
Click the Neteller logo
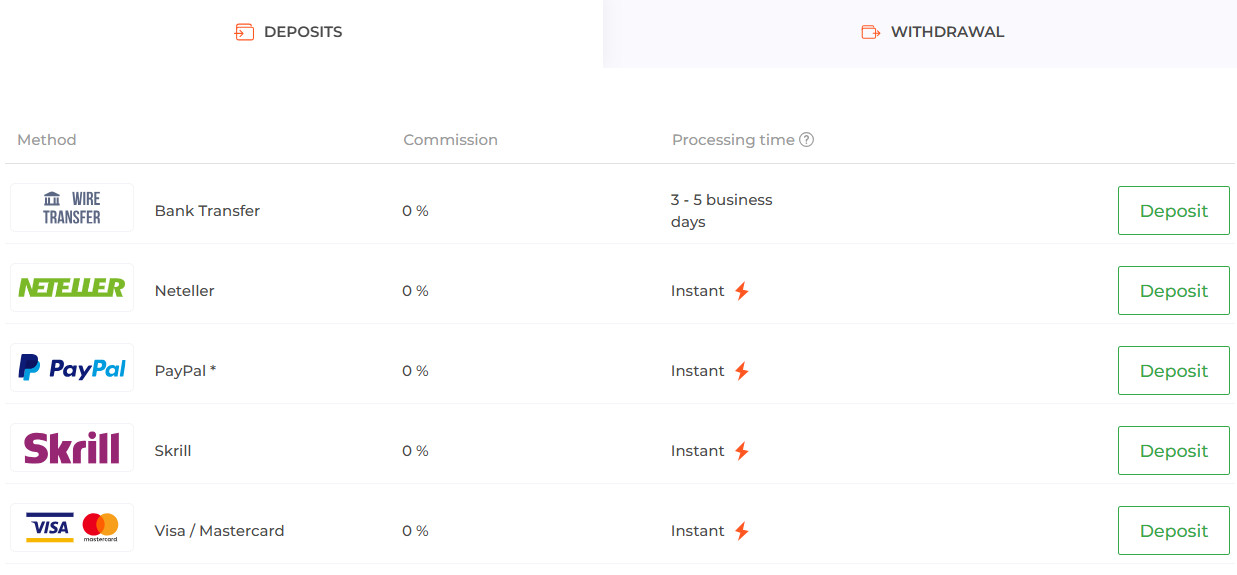click(x=71, y=288)
